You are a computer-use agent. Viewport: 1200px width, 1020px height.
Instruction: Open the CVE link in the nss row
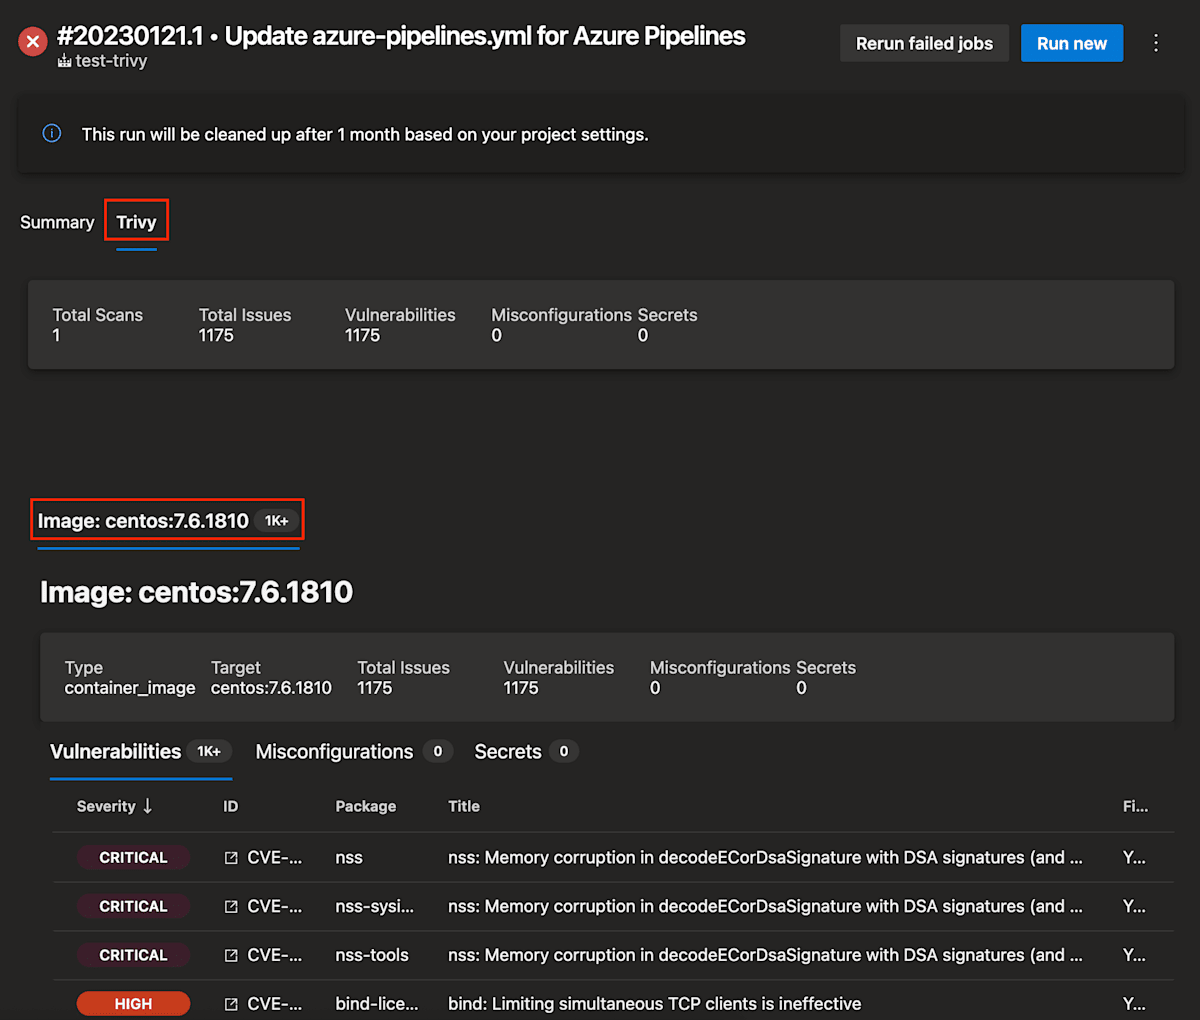pos(275,858)
